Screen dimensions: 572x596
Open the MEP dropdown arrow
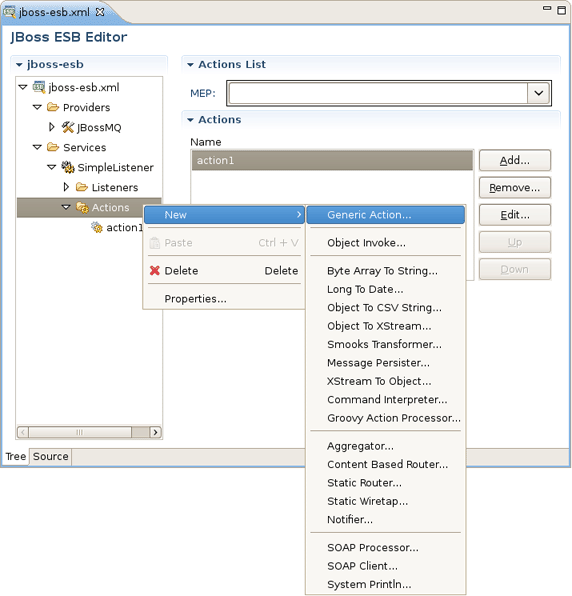tap(538, 93)
